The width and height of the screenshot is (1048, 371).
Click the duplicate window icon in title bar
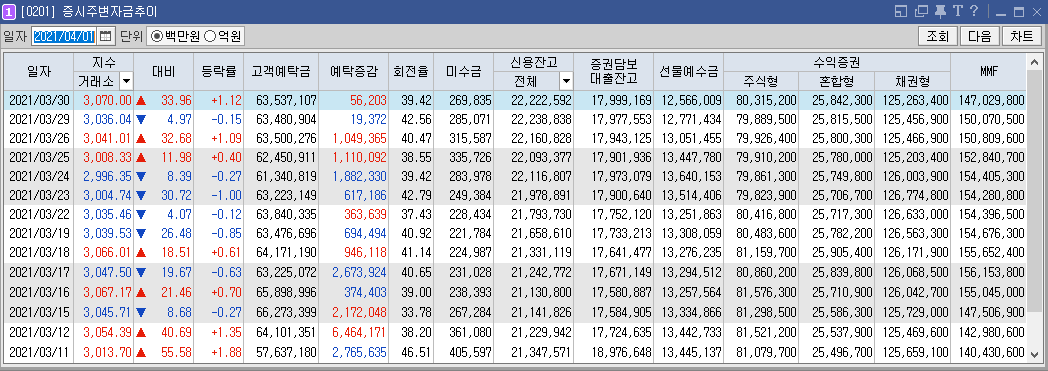pos(922,11)
